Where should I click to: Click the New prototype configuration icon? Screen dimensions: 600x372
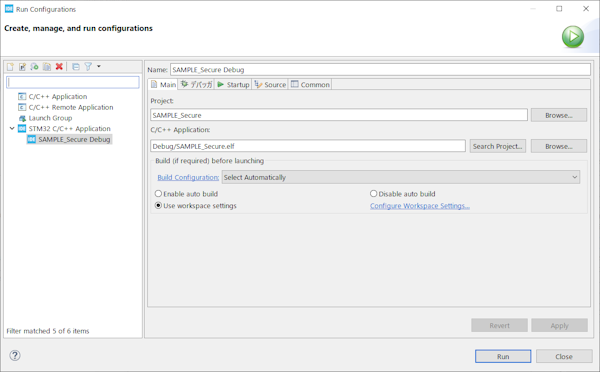click(23, 67)
